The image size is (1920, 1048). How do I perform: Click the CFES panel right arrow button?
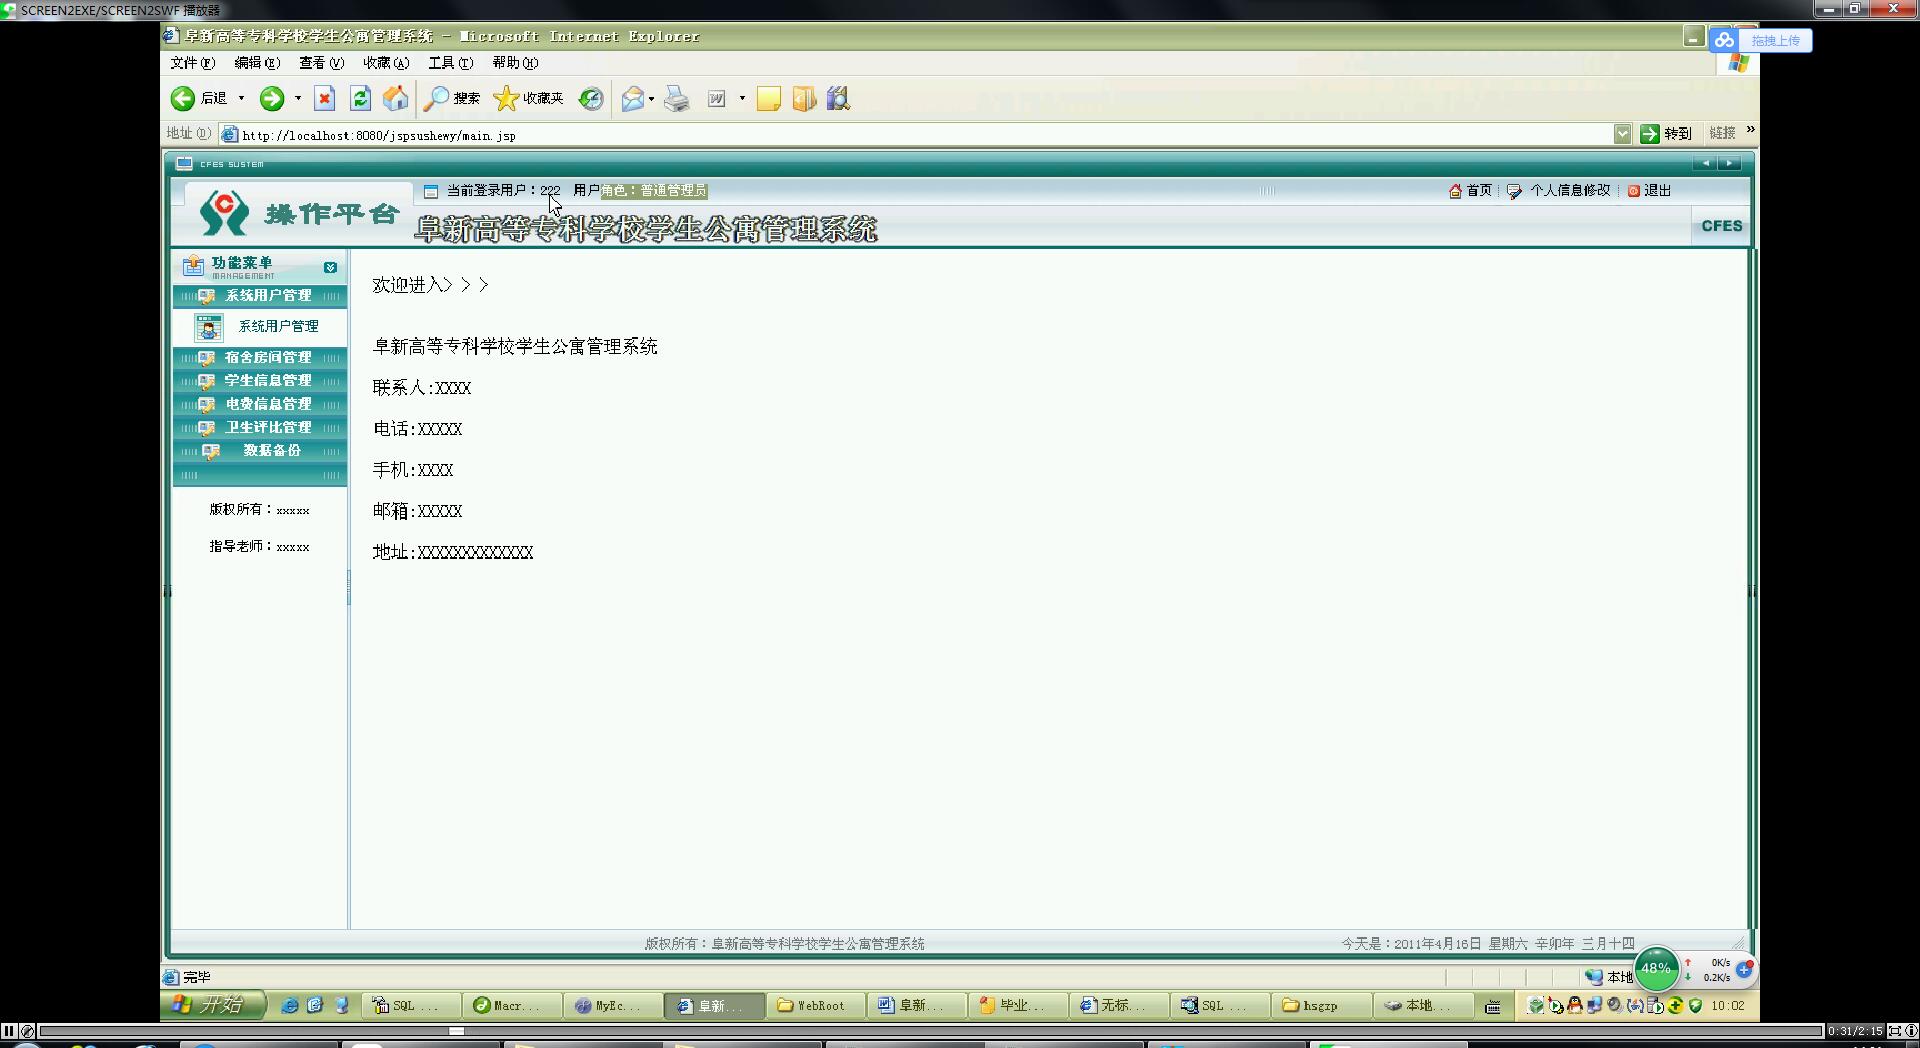click(1730, 163)
